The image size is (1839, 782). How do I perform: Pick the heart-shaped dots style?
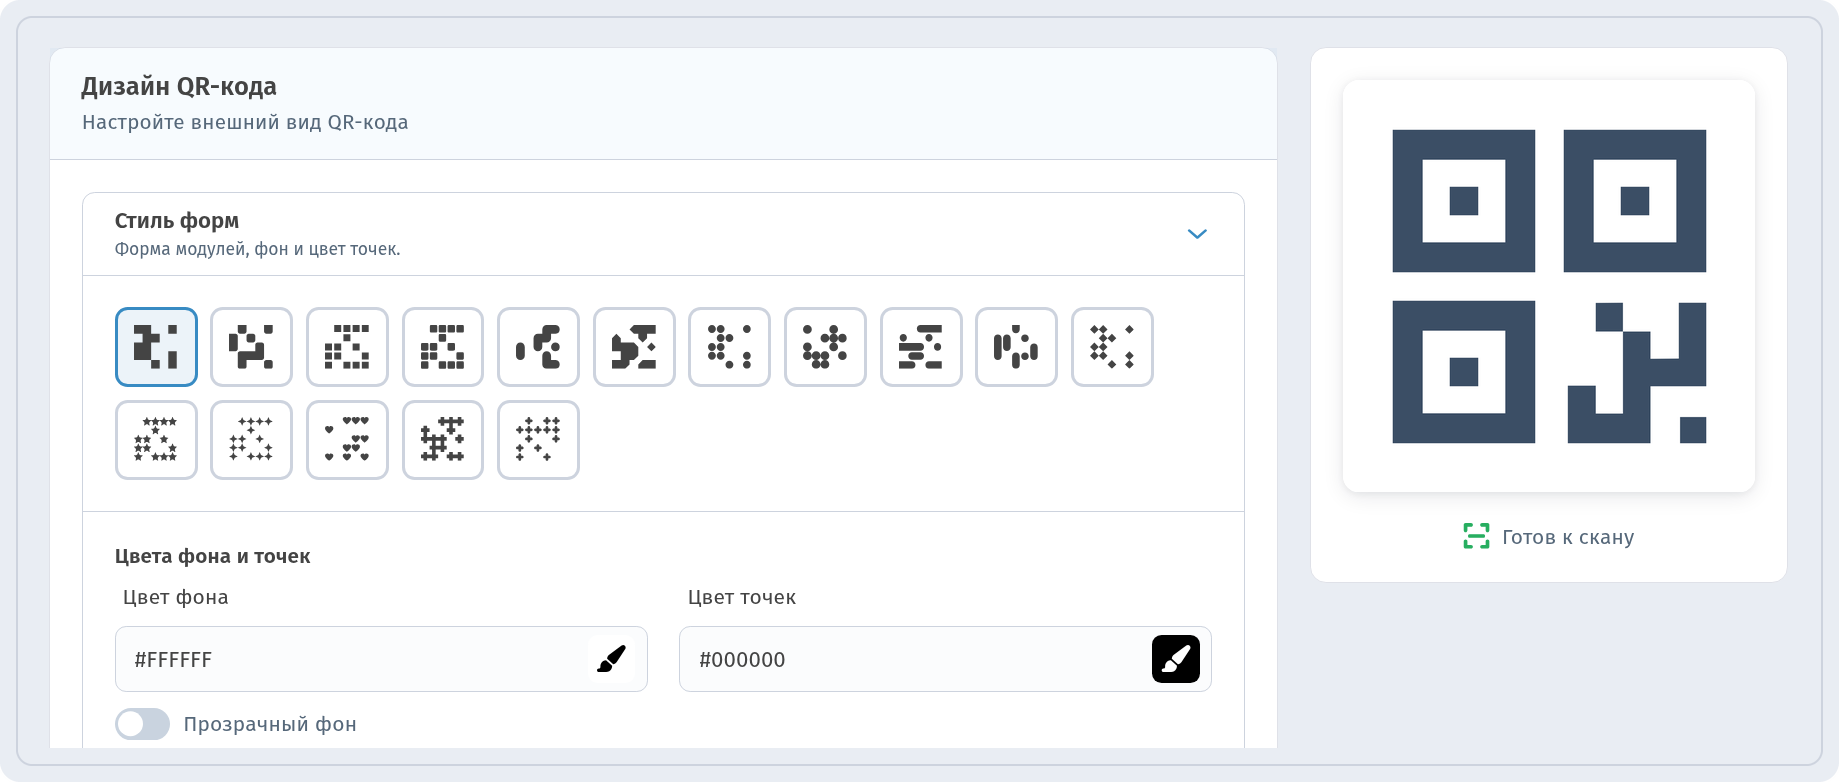[x=347, y=440]
